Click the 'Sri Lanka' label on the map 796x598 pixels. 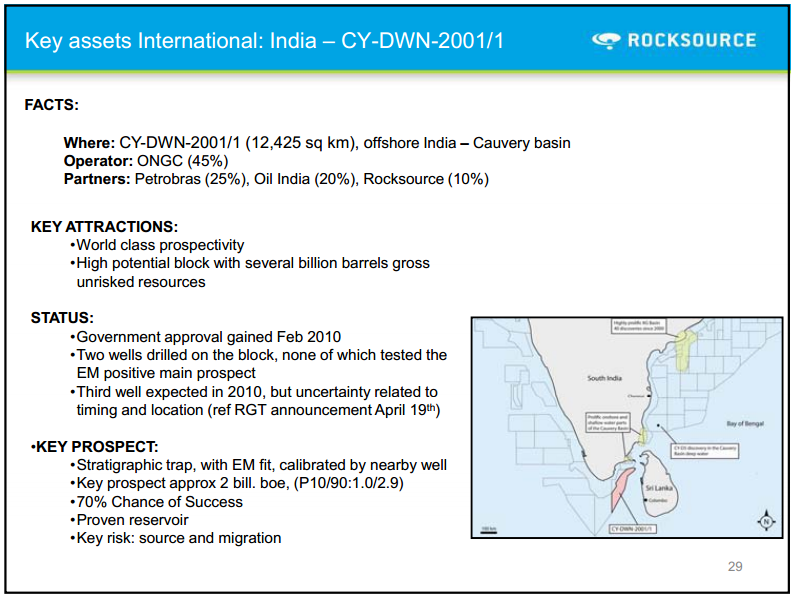coord(659,488)
